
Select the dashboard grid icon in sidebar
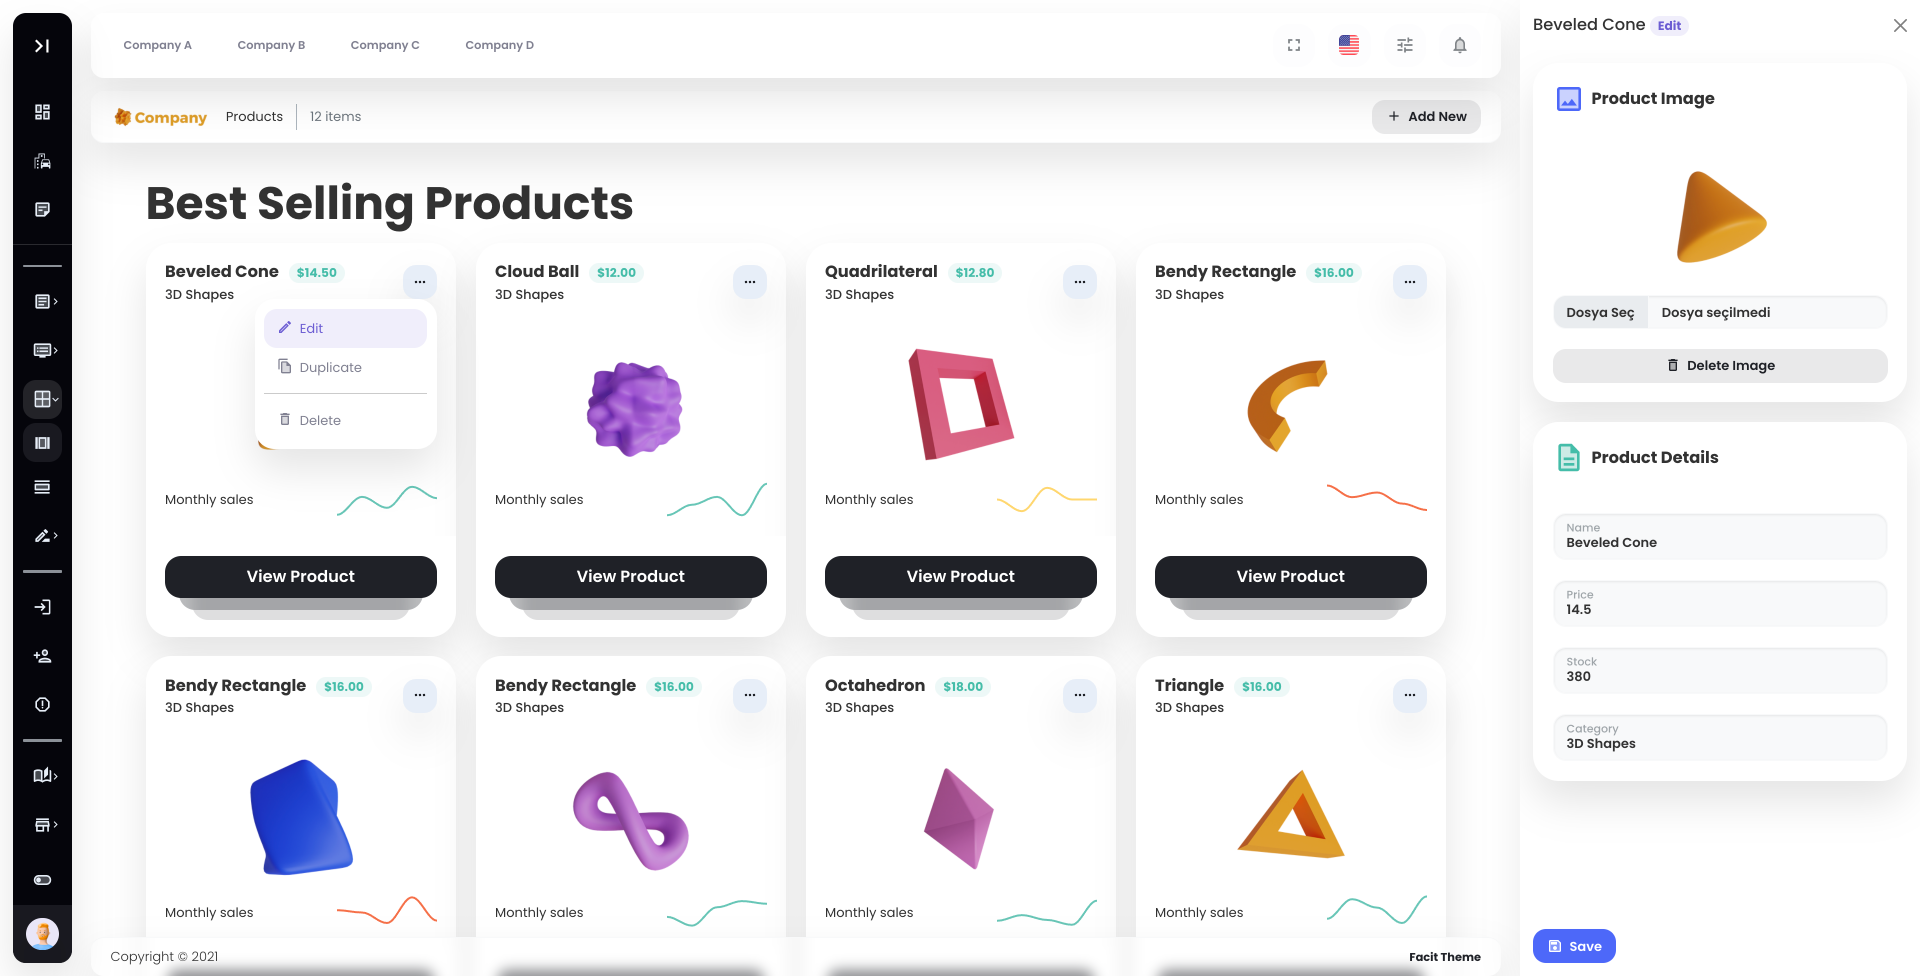point(42,112)
